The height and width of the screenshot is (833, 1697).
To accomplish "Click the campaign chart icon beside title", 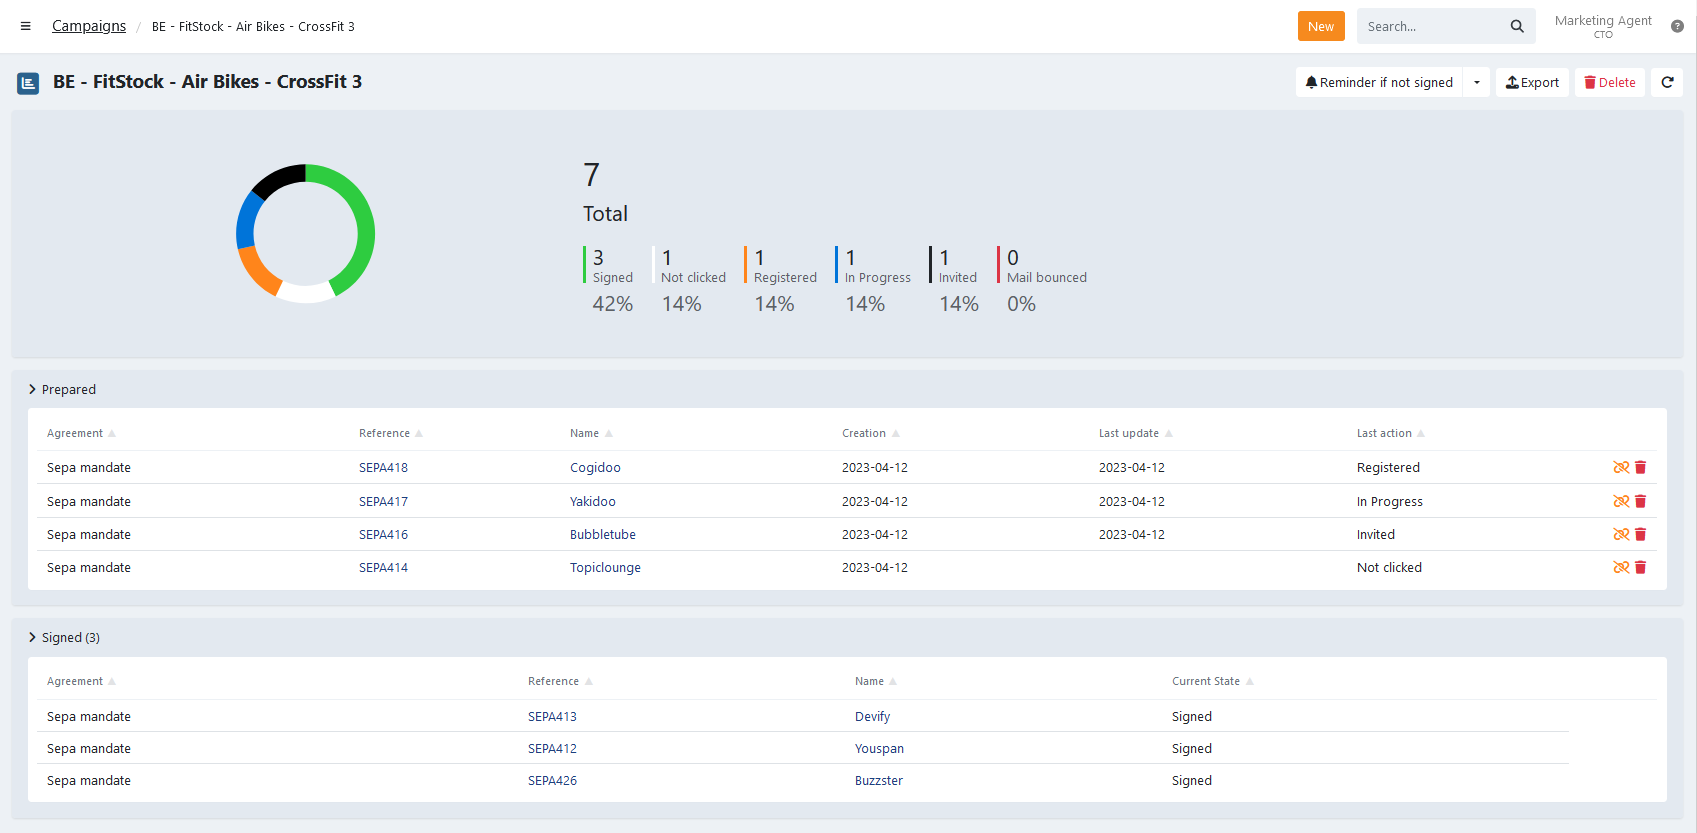I will click(28, 83).
